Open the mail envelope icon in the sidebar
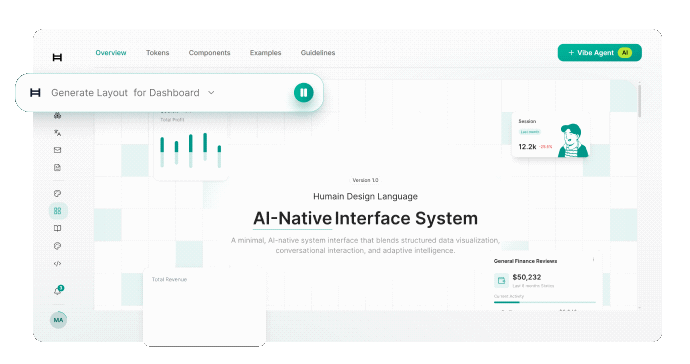The image size is (690, 364). point(57,150)
